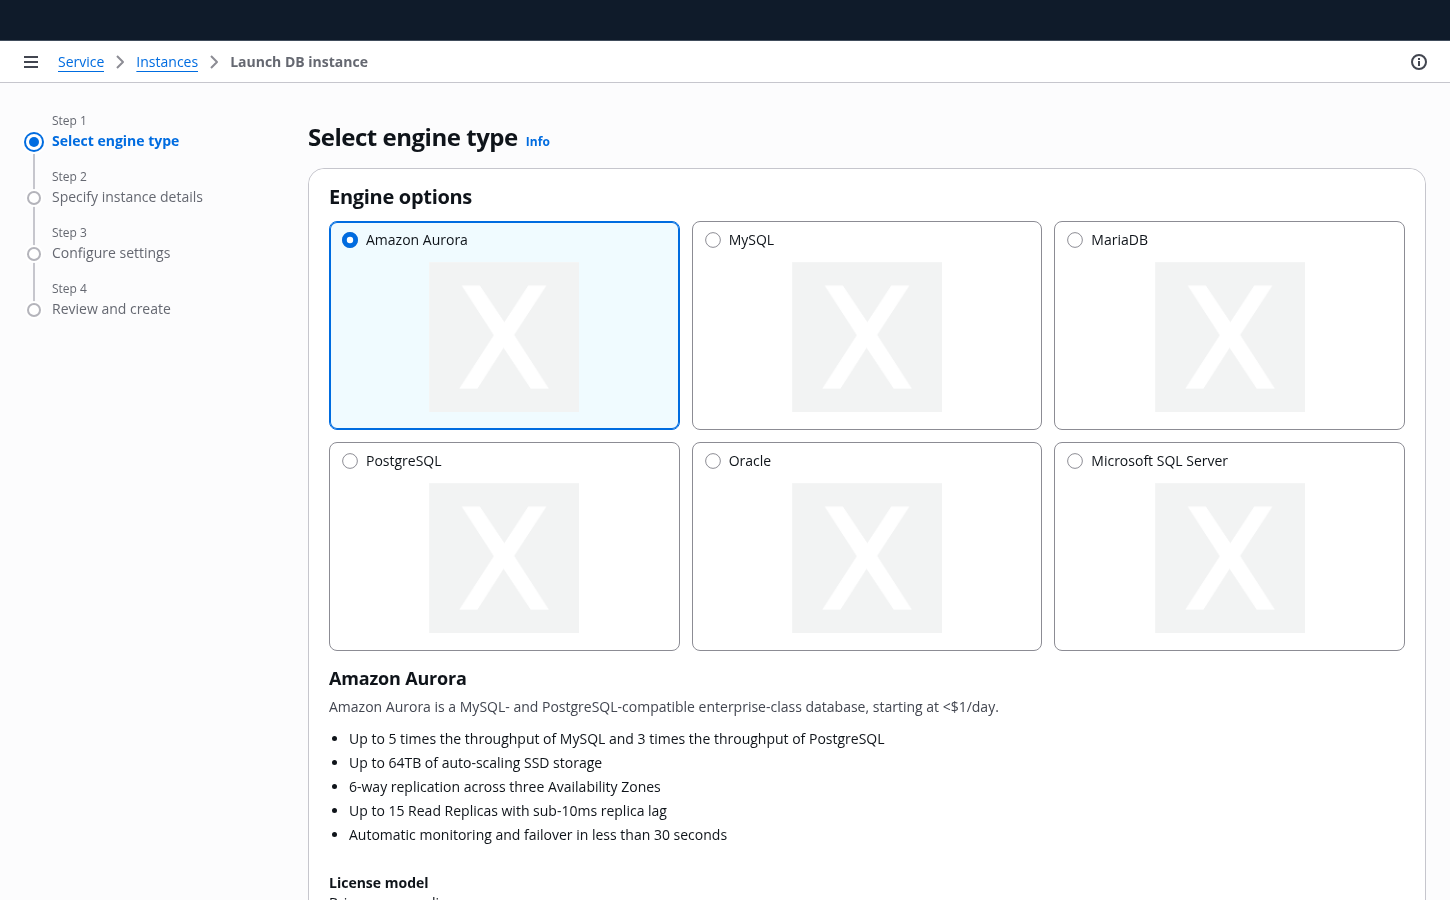Select the Step 1 Select engine type step
The image size is (1450, 900).
tap(115, 141)
